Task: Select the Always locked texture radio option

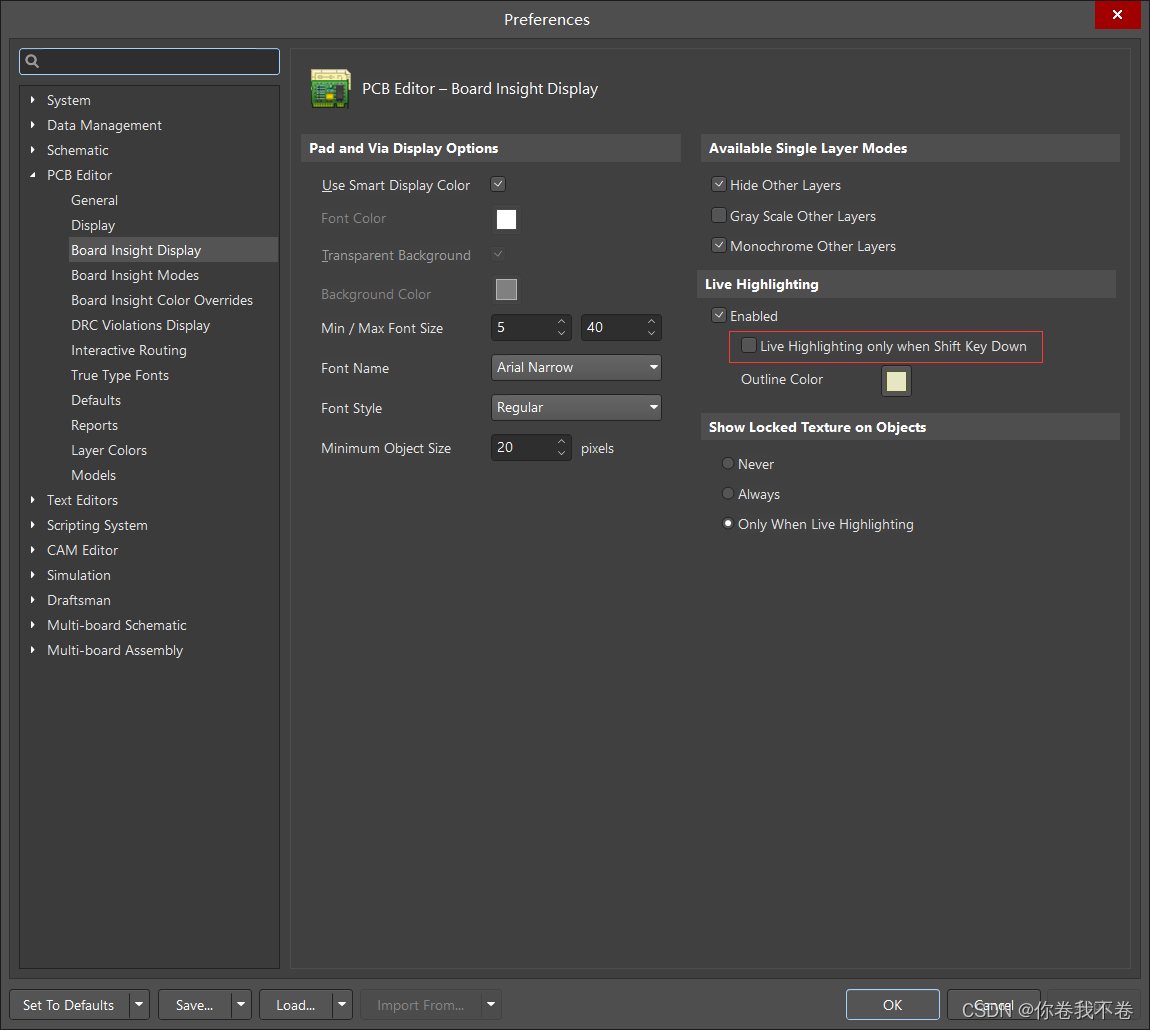Action: point(728,494)
